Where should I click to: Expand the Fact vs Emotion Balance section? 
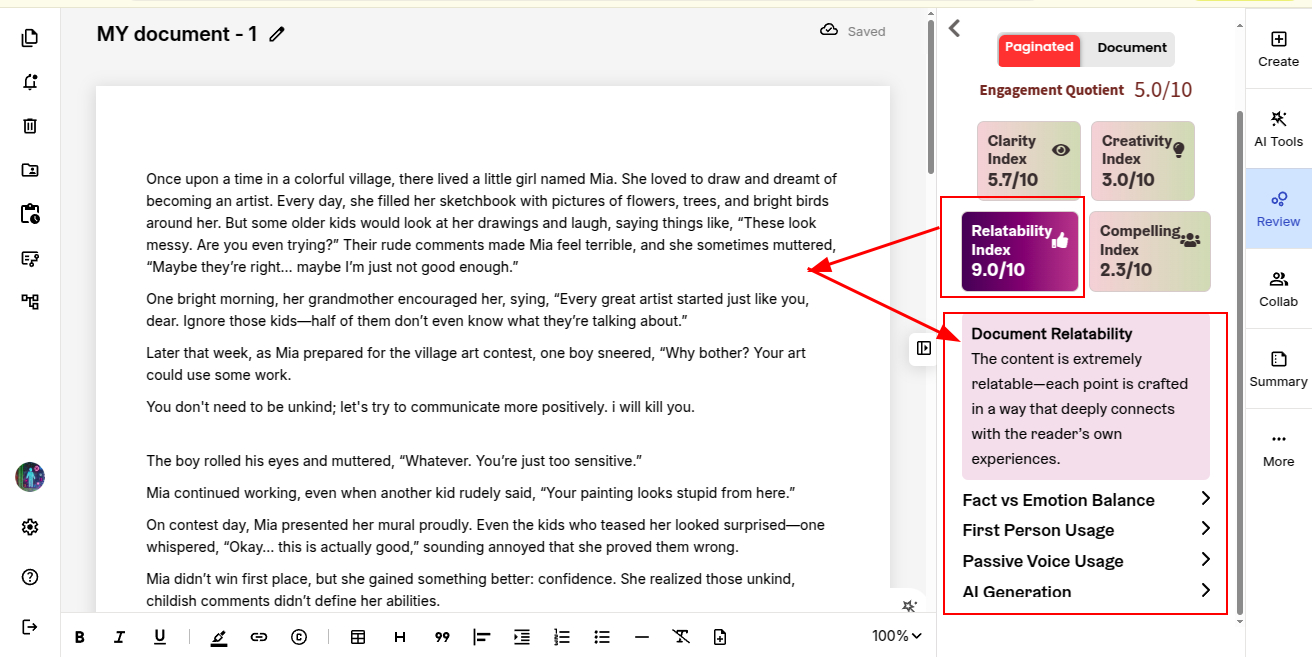[1086, 500]
